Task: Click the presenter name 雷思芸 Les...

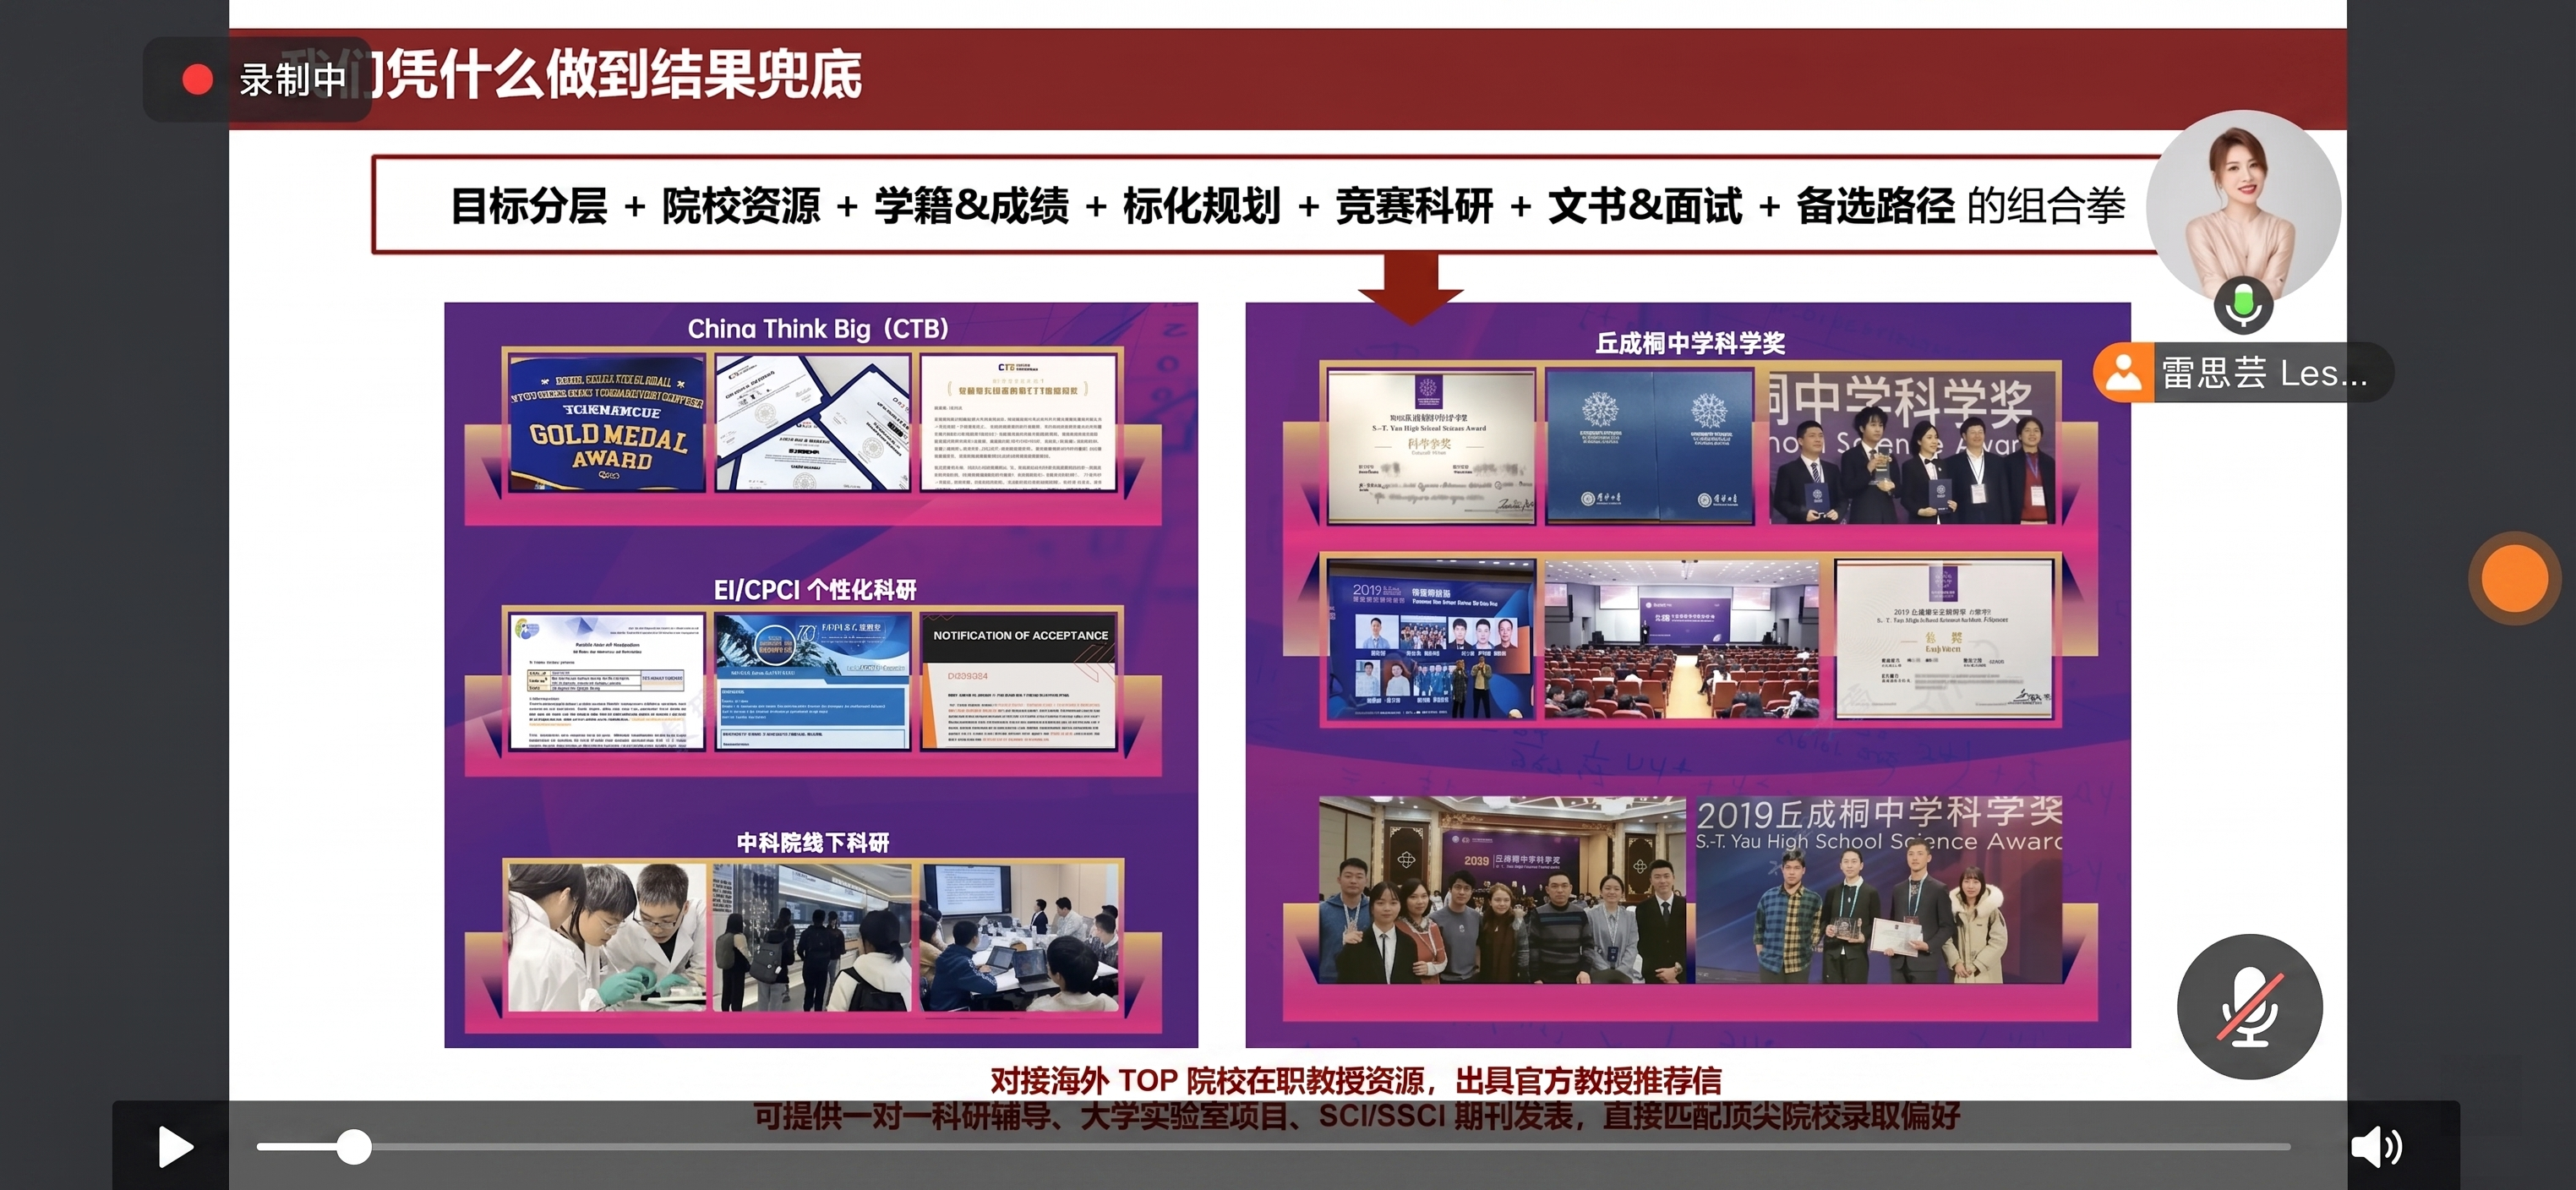Action: tap(2264, 373)
